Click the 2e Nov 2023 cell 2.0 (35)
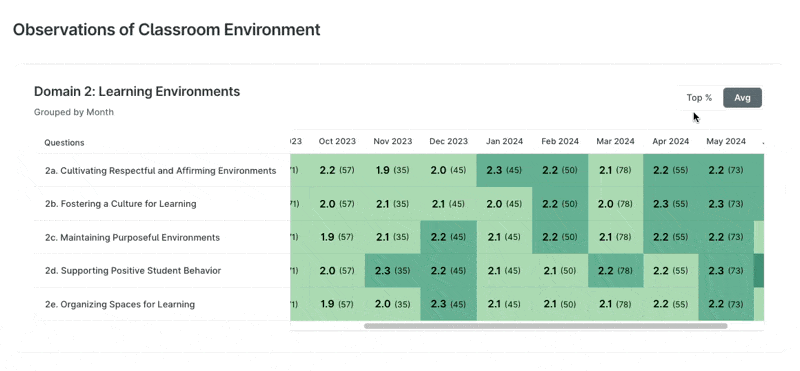Screen dimensions: 800x371 click(392, 304)
